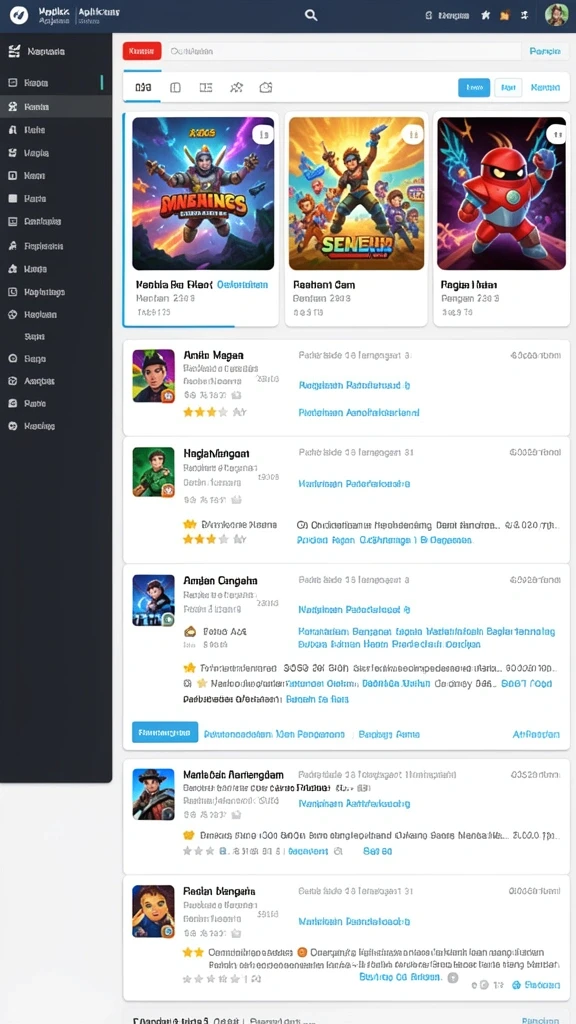
Task: Click corner badge on middle featured card
Action: (x=413, y=135)
